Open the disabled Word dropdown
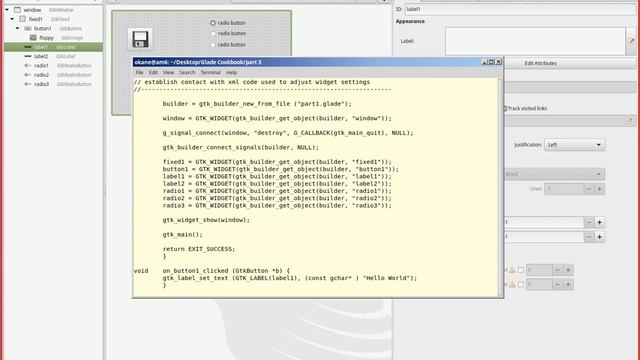This screenshot has width=640, height=360. [554, 174]
